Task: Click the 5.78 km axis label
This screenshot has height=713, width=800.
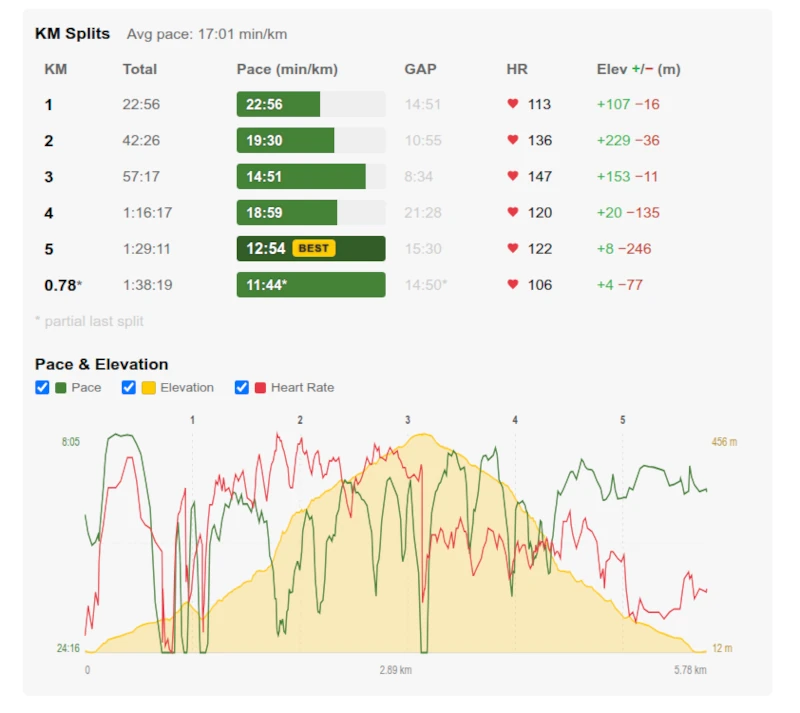Action: [690, 670]
